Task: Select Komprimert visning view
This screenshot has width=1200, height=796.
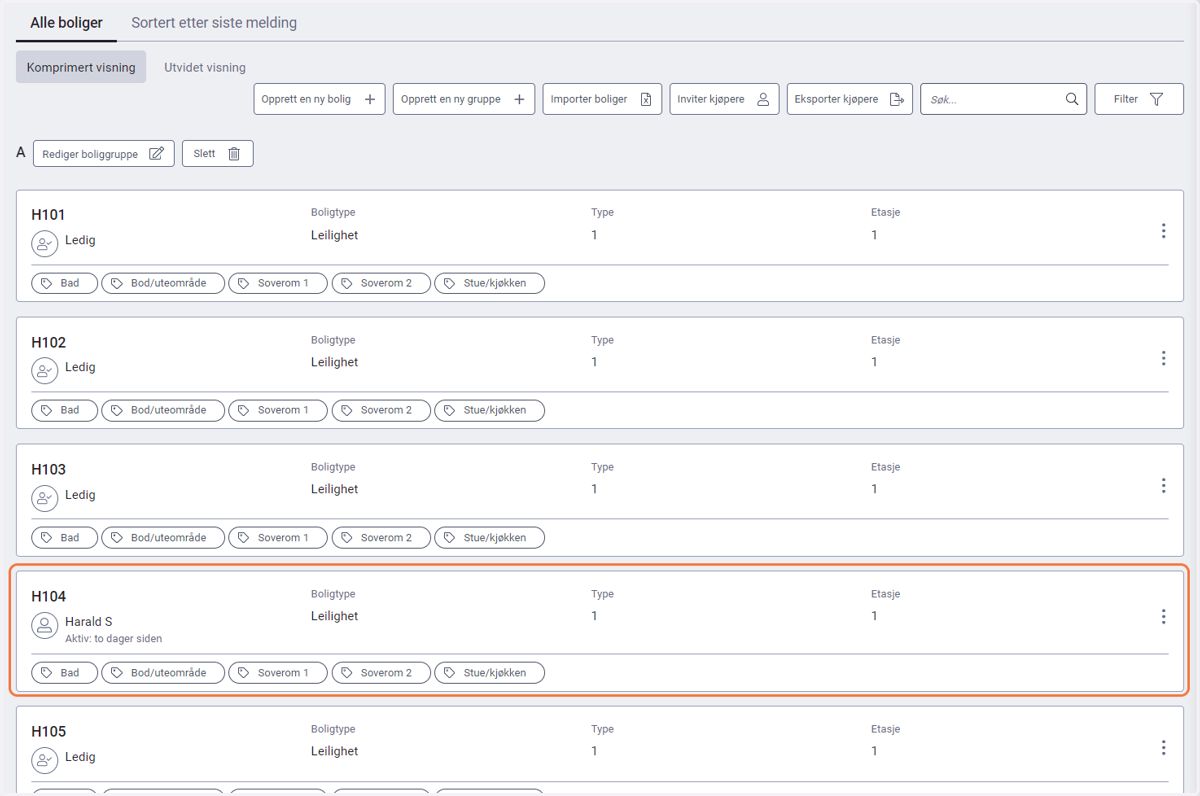Action: (x=81, y=67)
